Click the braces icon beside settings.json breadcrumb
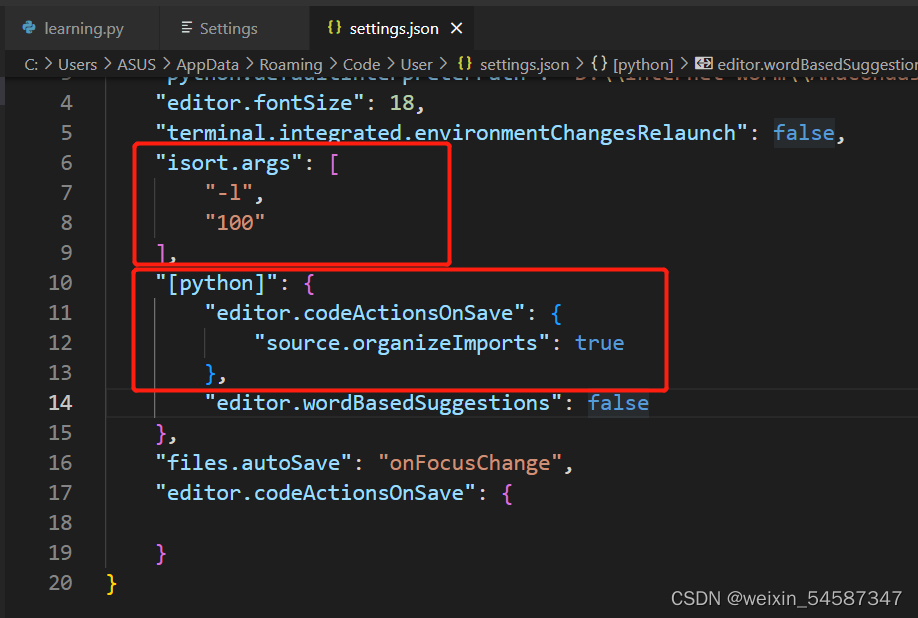918x618 pixels. [x=463, y=63]
